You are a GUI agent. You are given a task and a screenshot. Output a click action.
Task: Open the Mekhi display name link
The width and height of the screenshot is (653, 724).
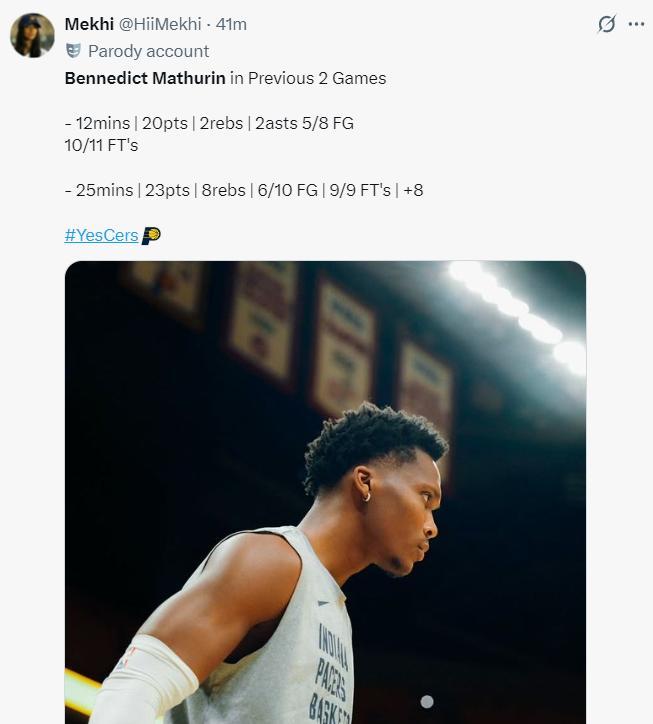(89, 24)
